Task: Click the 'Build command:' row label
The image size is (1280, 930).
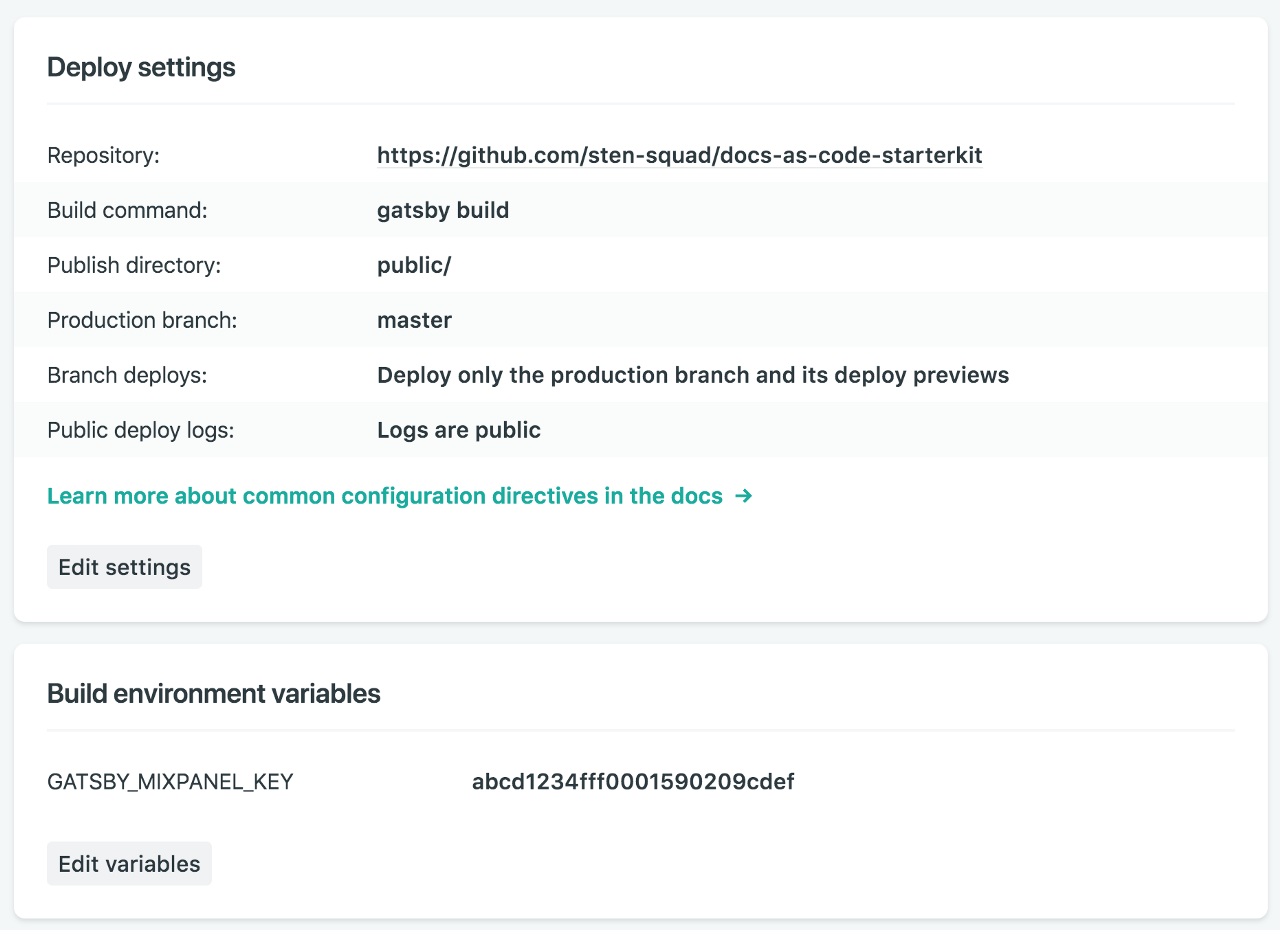Action: (x=127, y=211)
